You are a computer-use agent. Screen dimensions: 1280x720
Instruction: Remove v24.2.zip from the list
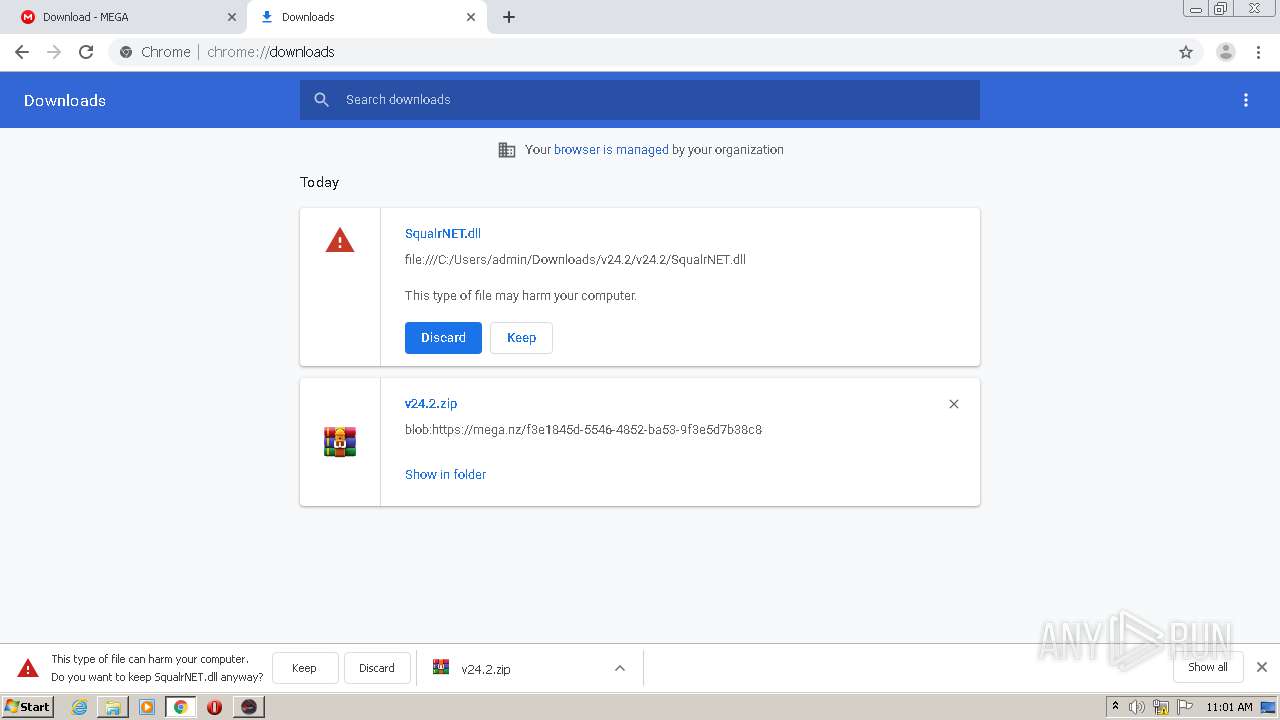[x=954, y=404]
